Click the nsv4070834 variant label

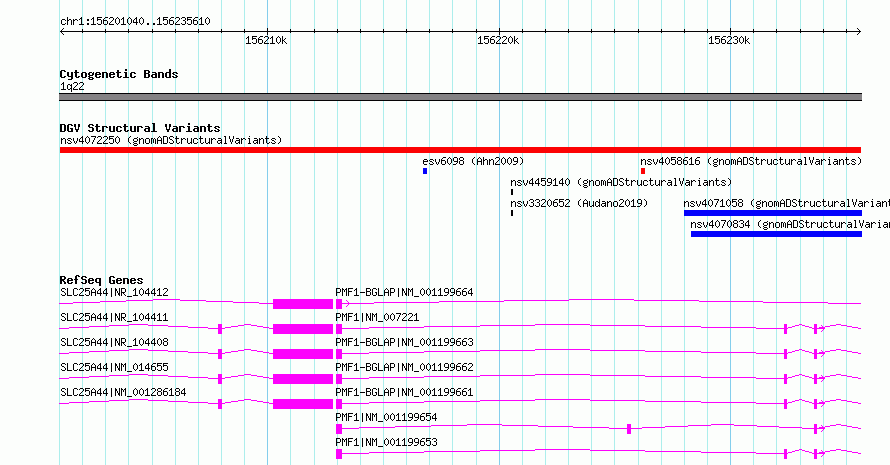[x=790, y=224]
